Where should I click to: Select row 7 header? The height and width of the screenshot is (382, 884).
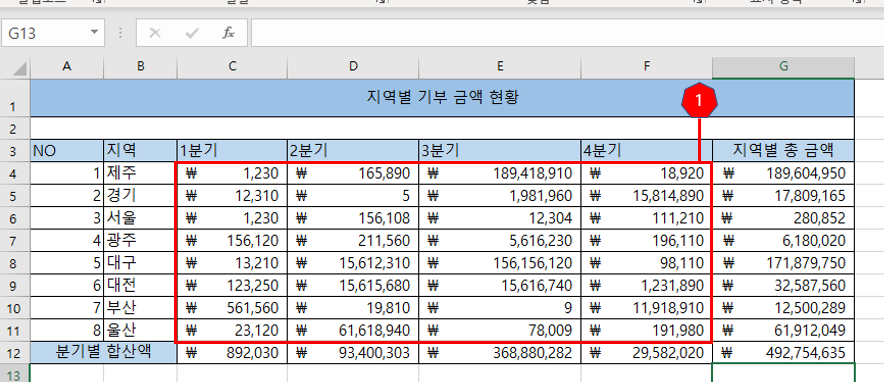15,241
